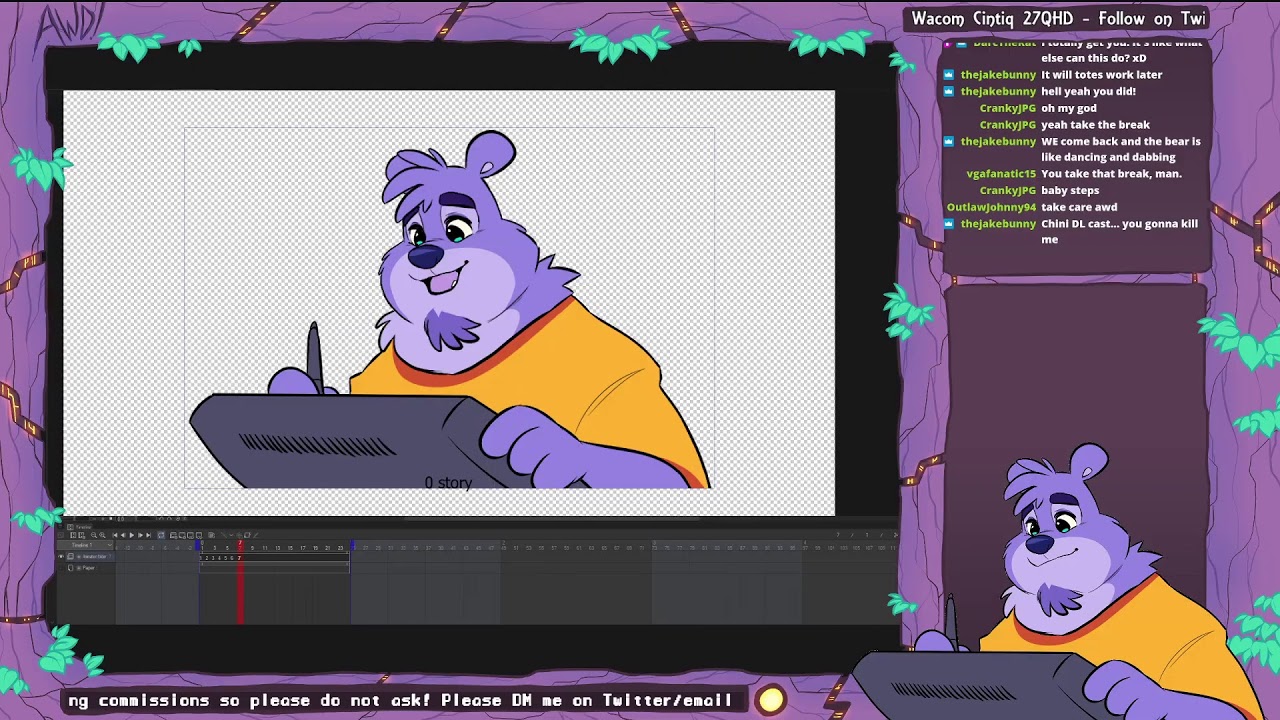The width and height of the screenshot is (1280, 720).
Task: Click the timeline zoom in magnifier
Action: [x=102, y=535]
